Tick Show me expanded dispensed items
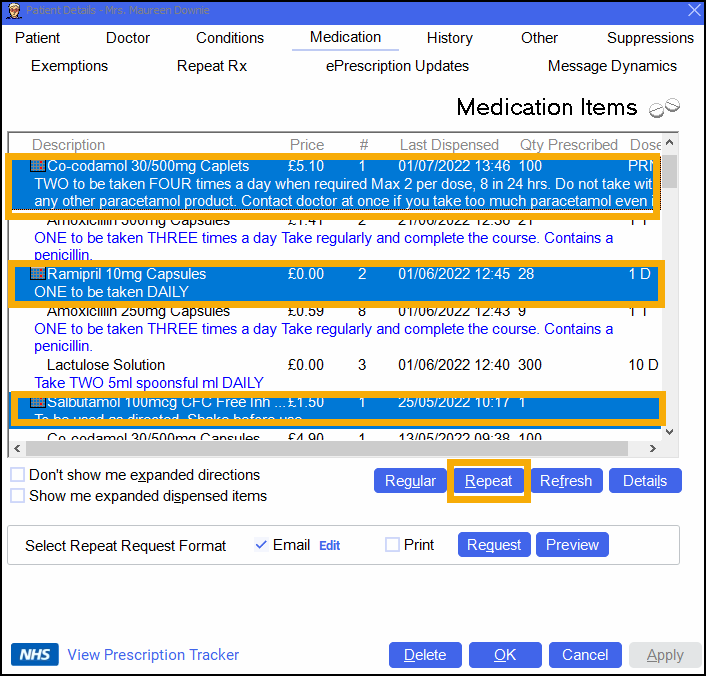 point(18,496)
